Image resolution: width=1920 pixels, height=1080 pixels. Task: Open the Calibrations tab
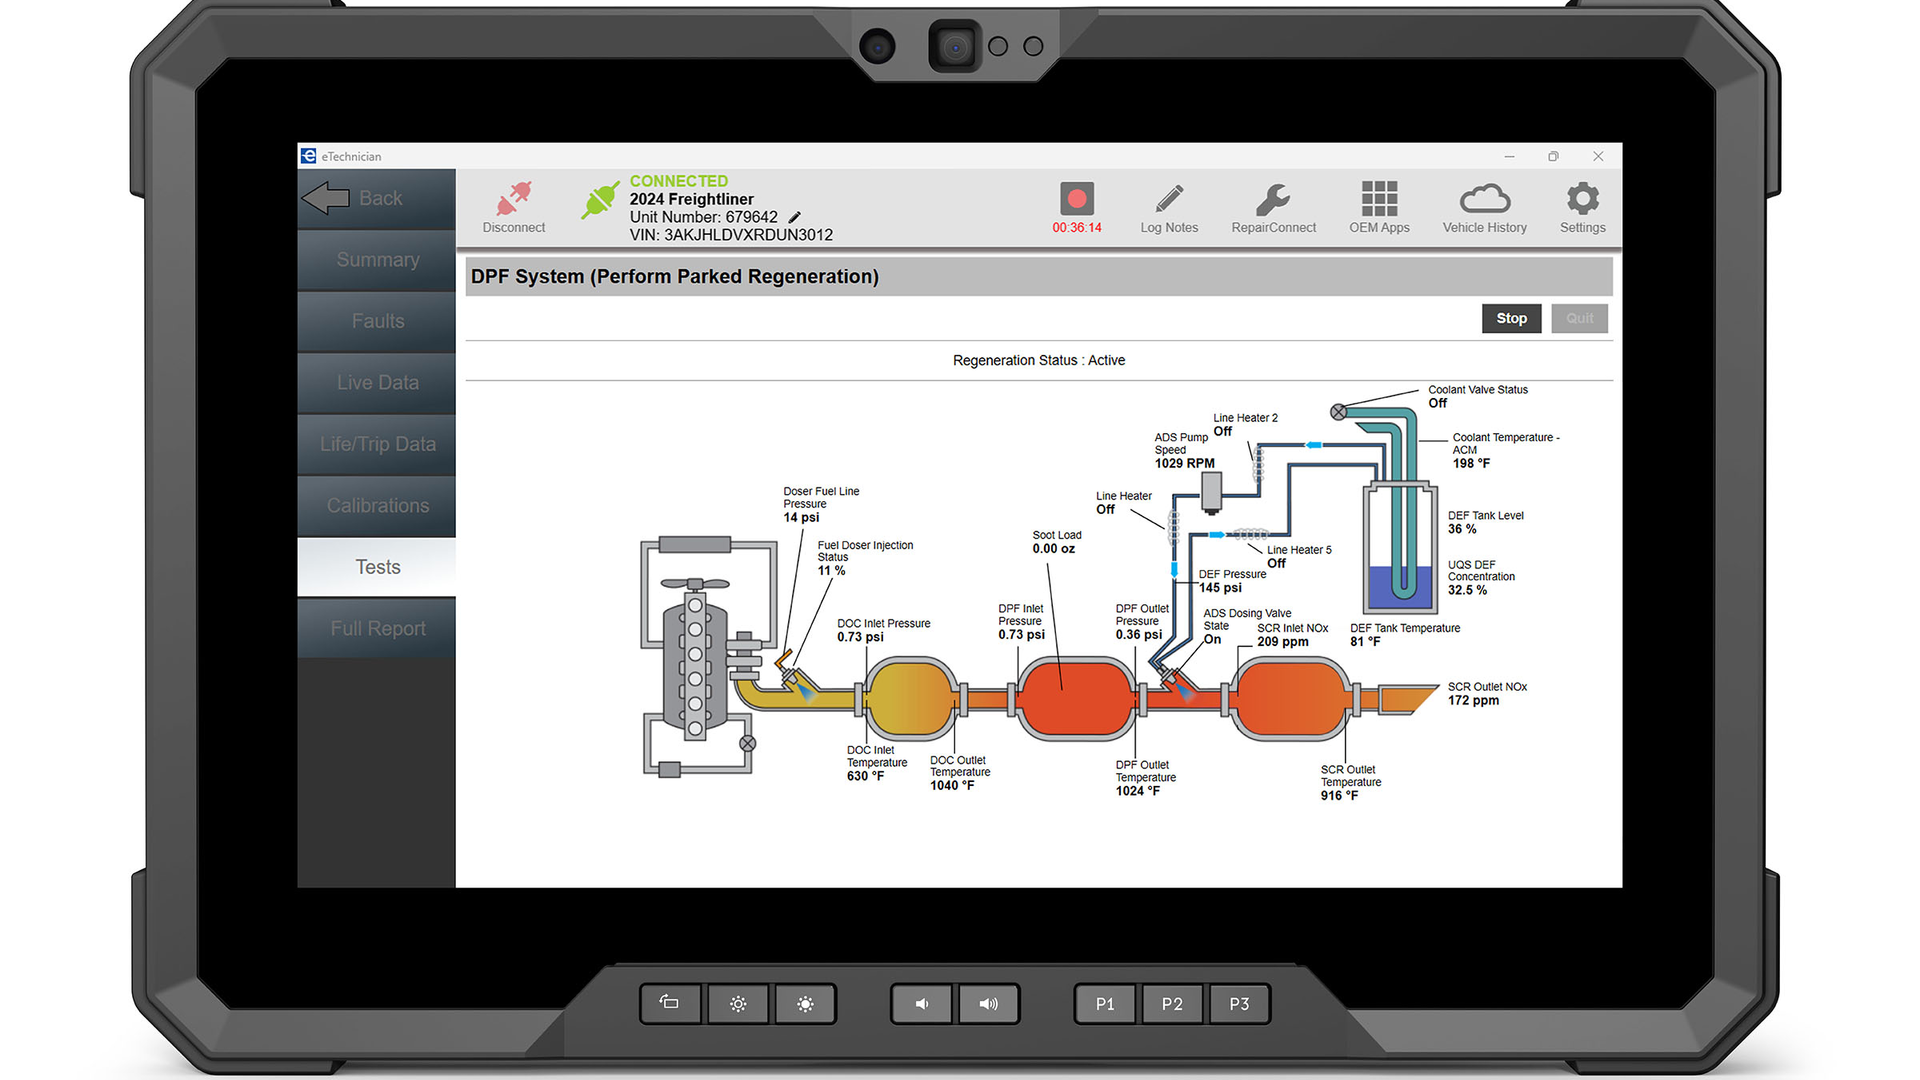pos(377,506)
